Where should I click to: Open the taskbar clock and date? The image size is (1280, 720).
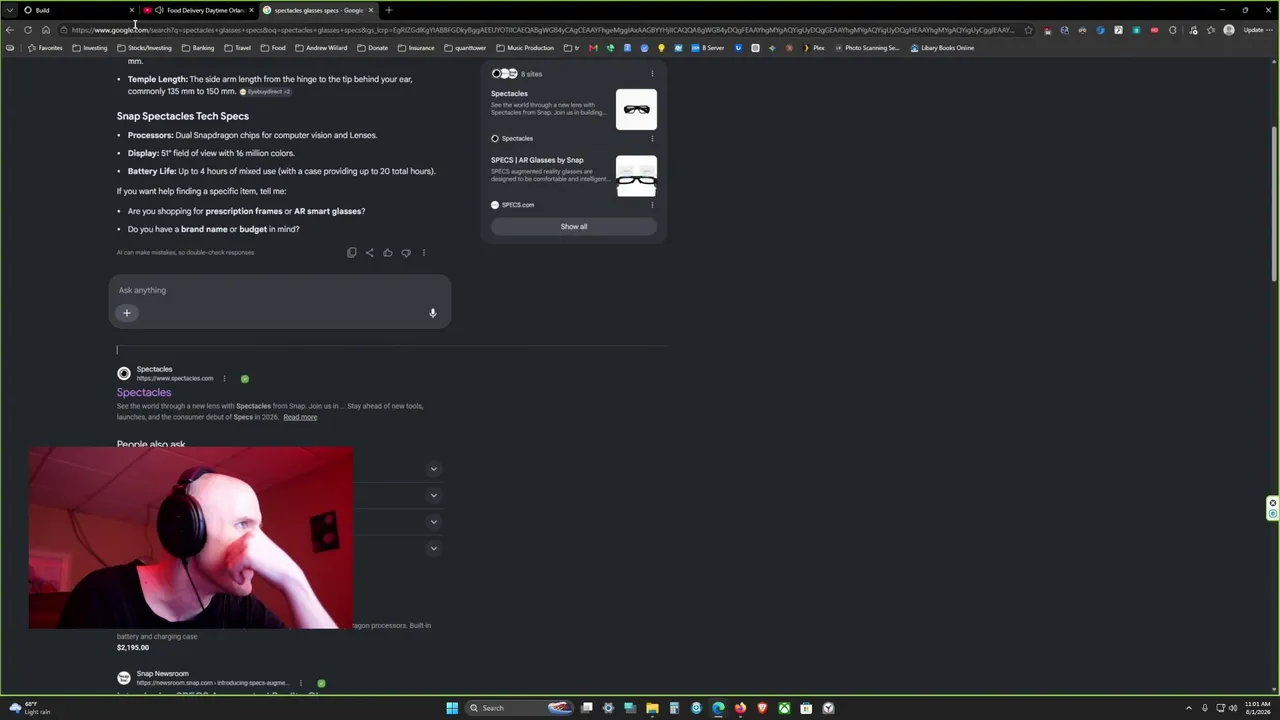1258,708
